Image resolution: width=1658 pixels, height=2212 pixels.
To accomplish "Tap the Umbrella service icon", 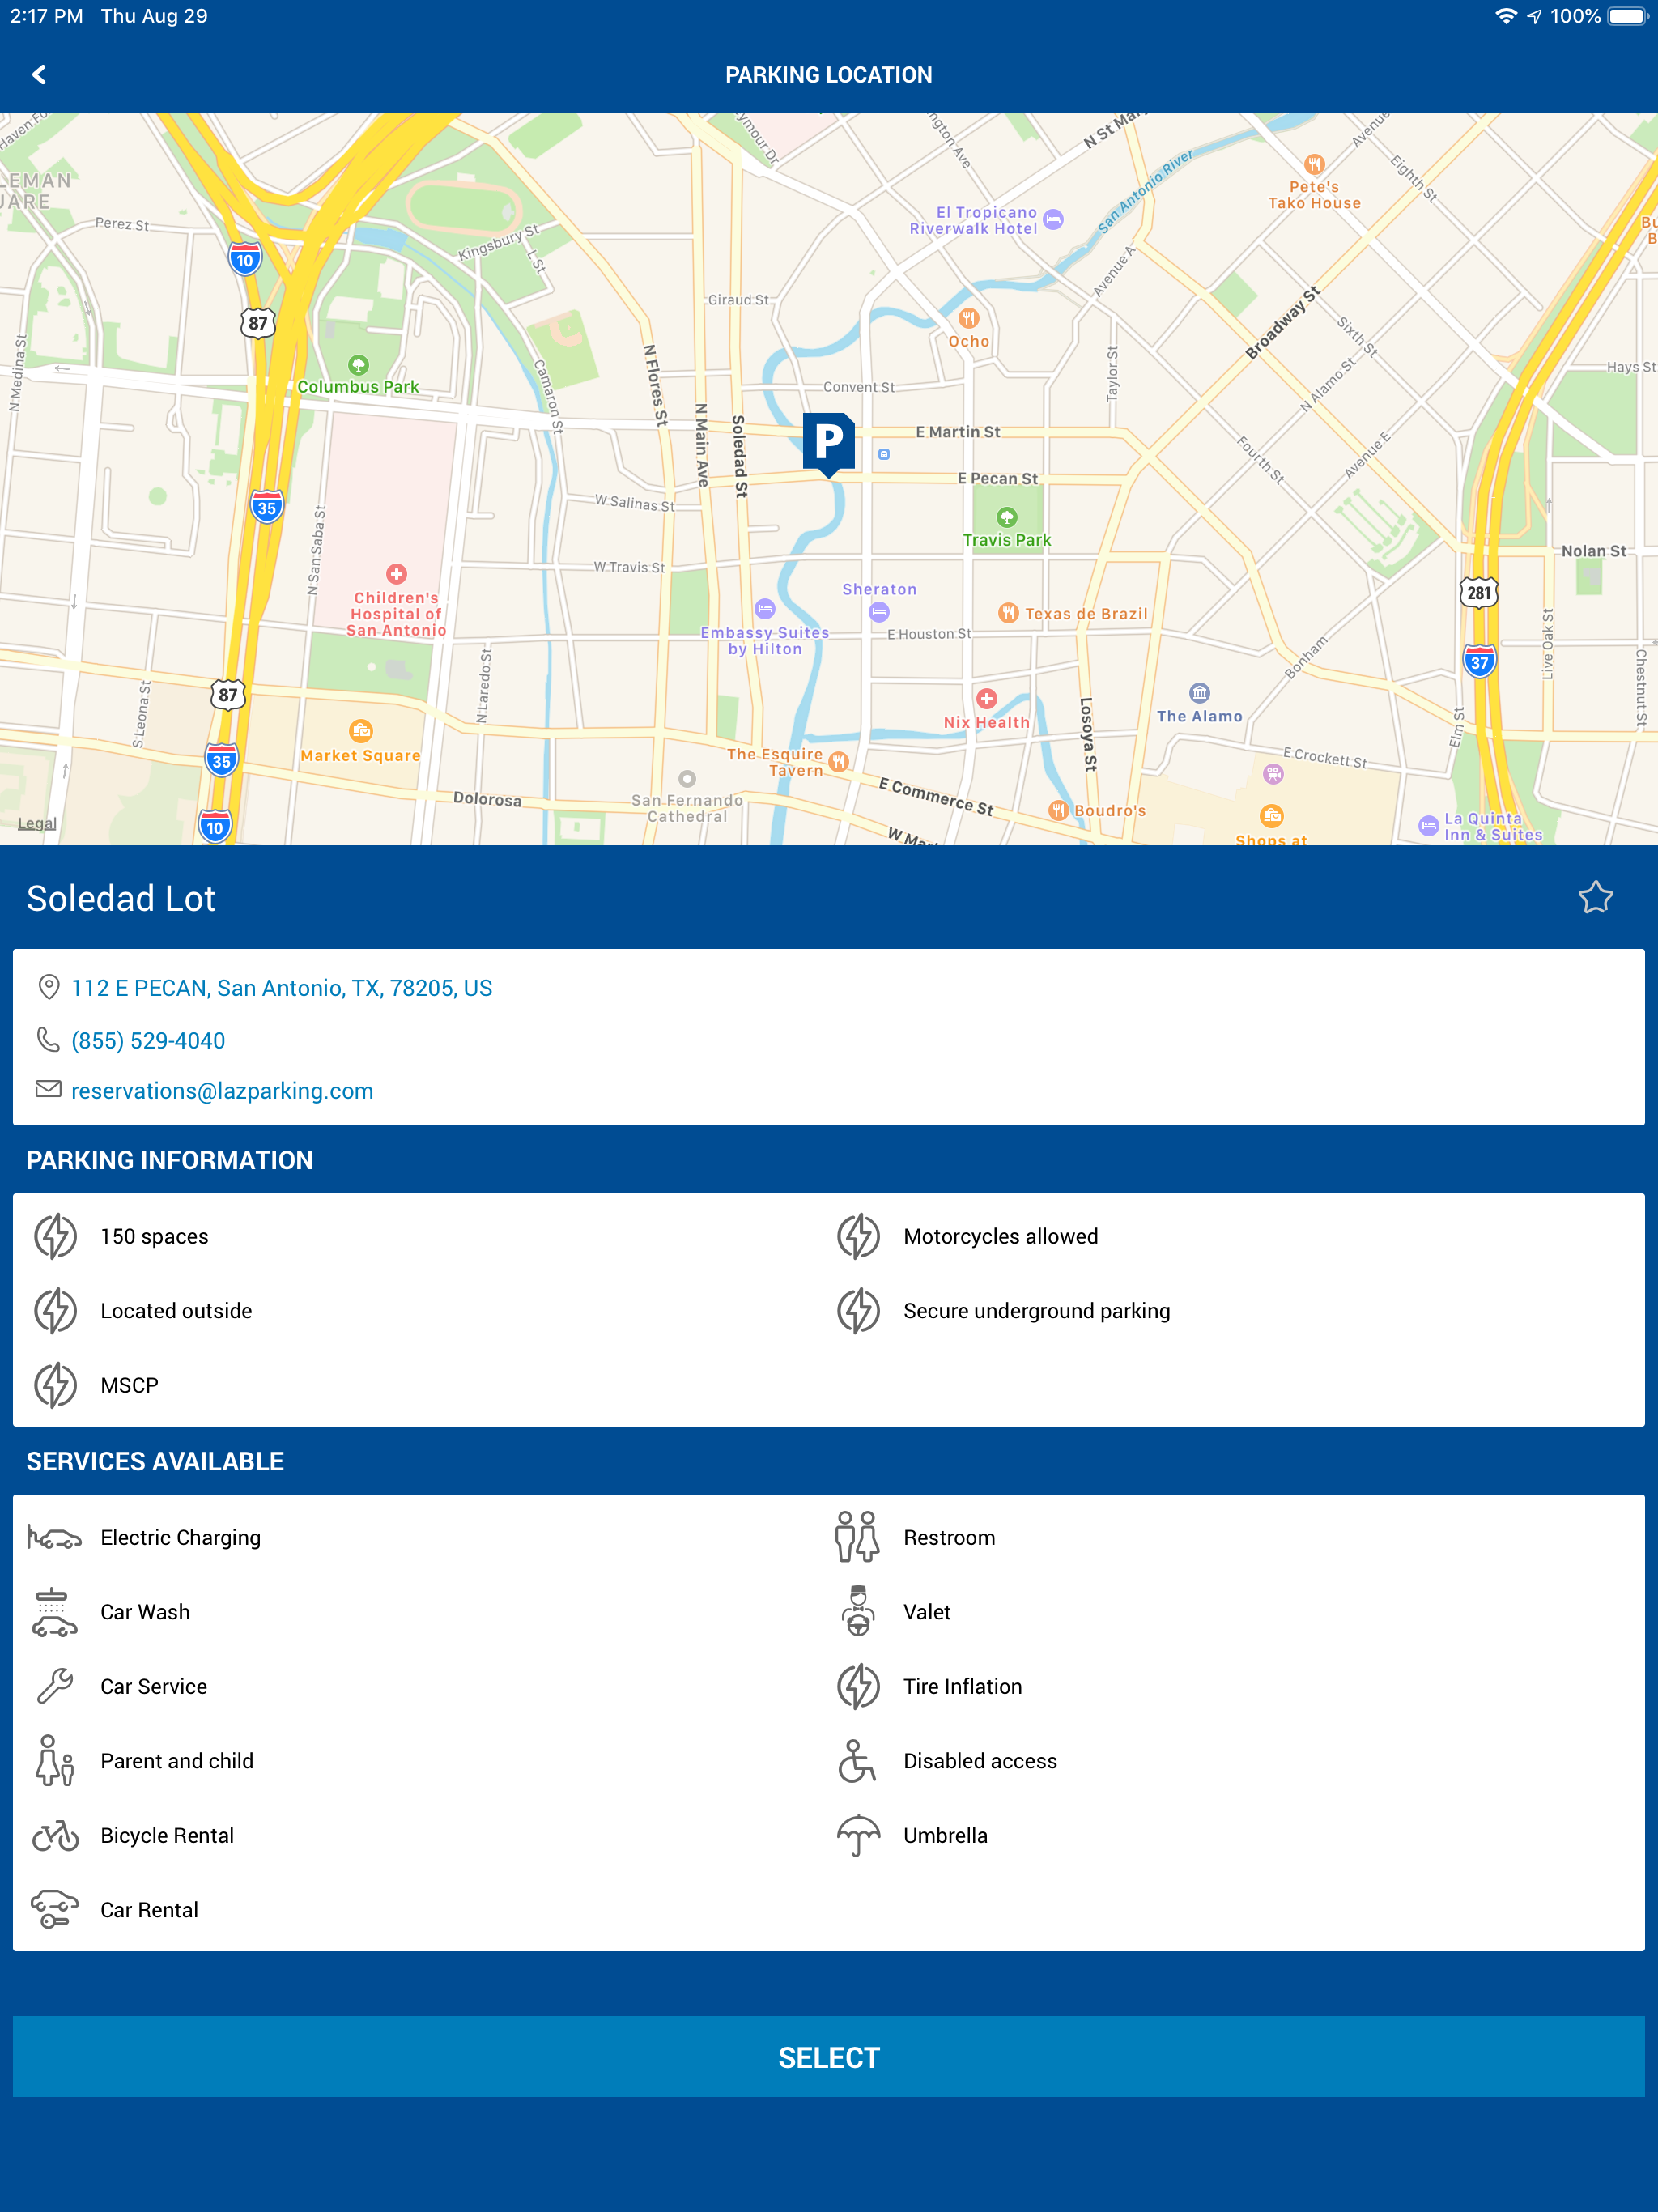I will pyautogui.click(x=857, y=1835).
